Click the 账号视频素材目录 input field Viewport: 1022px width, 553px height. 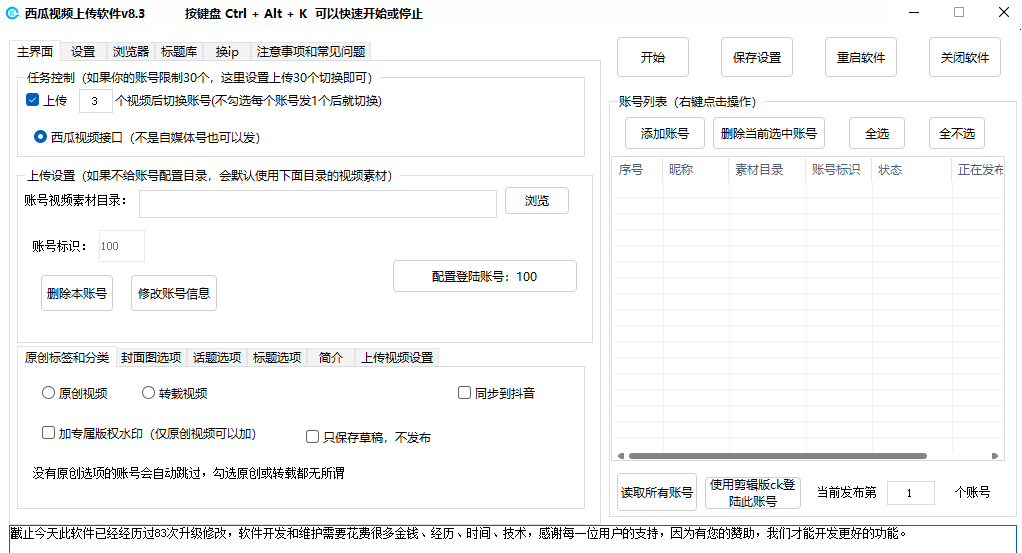(x=317, y=203)
